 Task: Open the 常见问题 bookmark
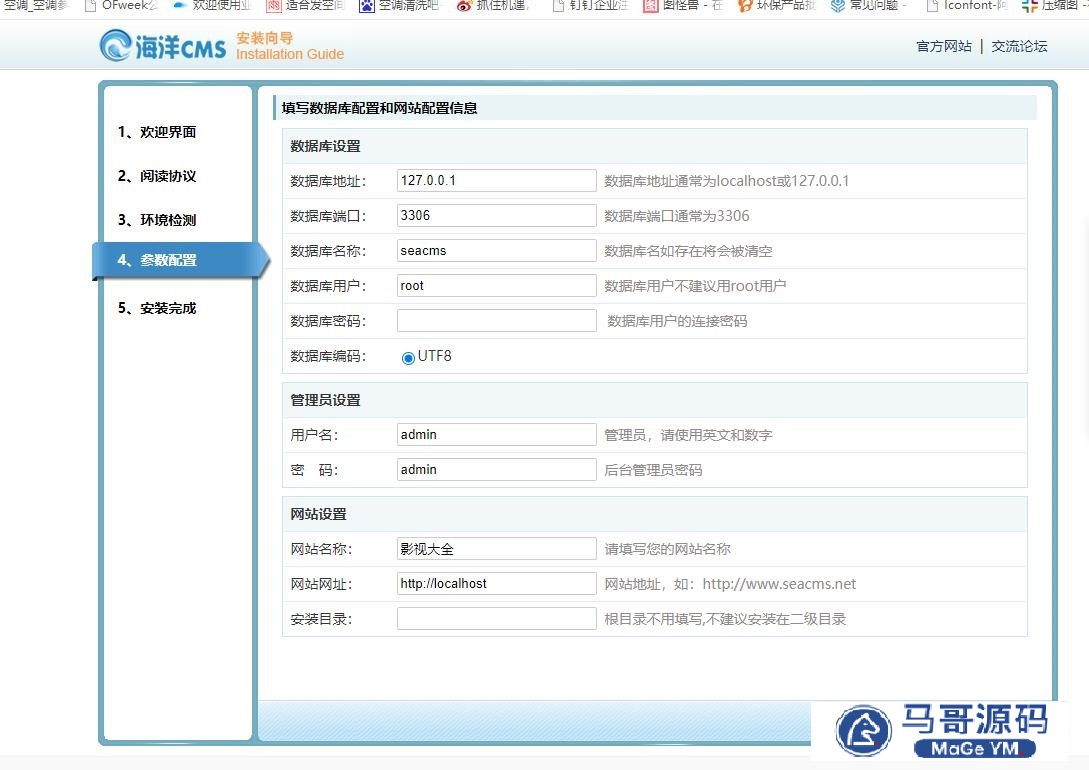[869, 6]
